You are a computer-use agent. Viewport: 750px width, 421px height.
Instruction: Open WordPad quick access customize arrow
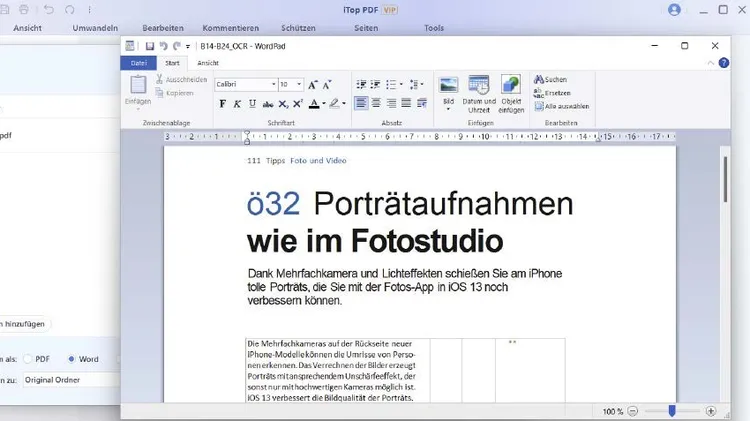(x=188, y=46)
